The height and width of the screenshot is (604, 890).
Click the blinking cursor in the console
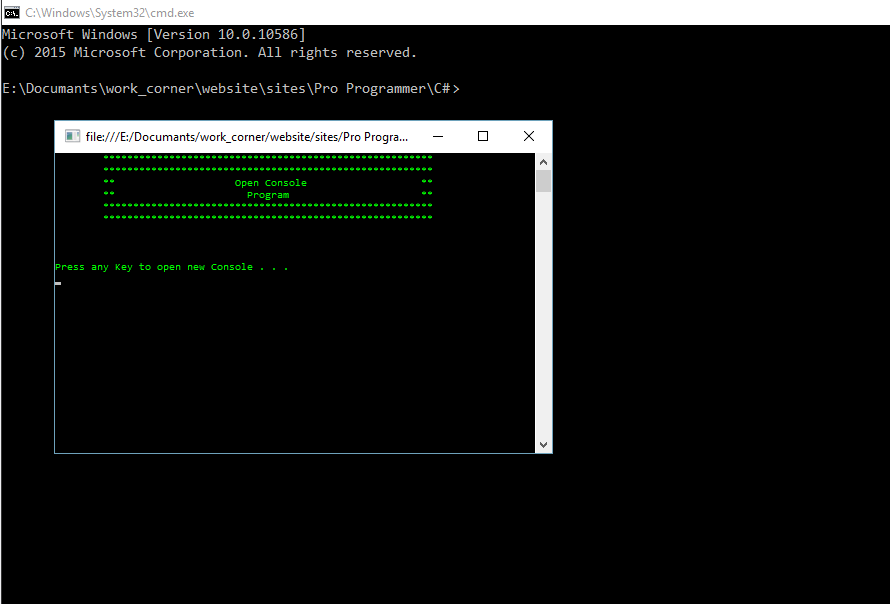click(57, 283)
